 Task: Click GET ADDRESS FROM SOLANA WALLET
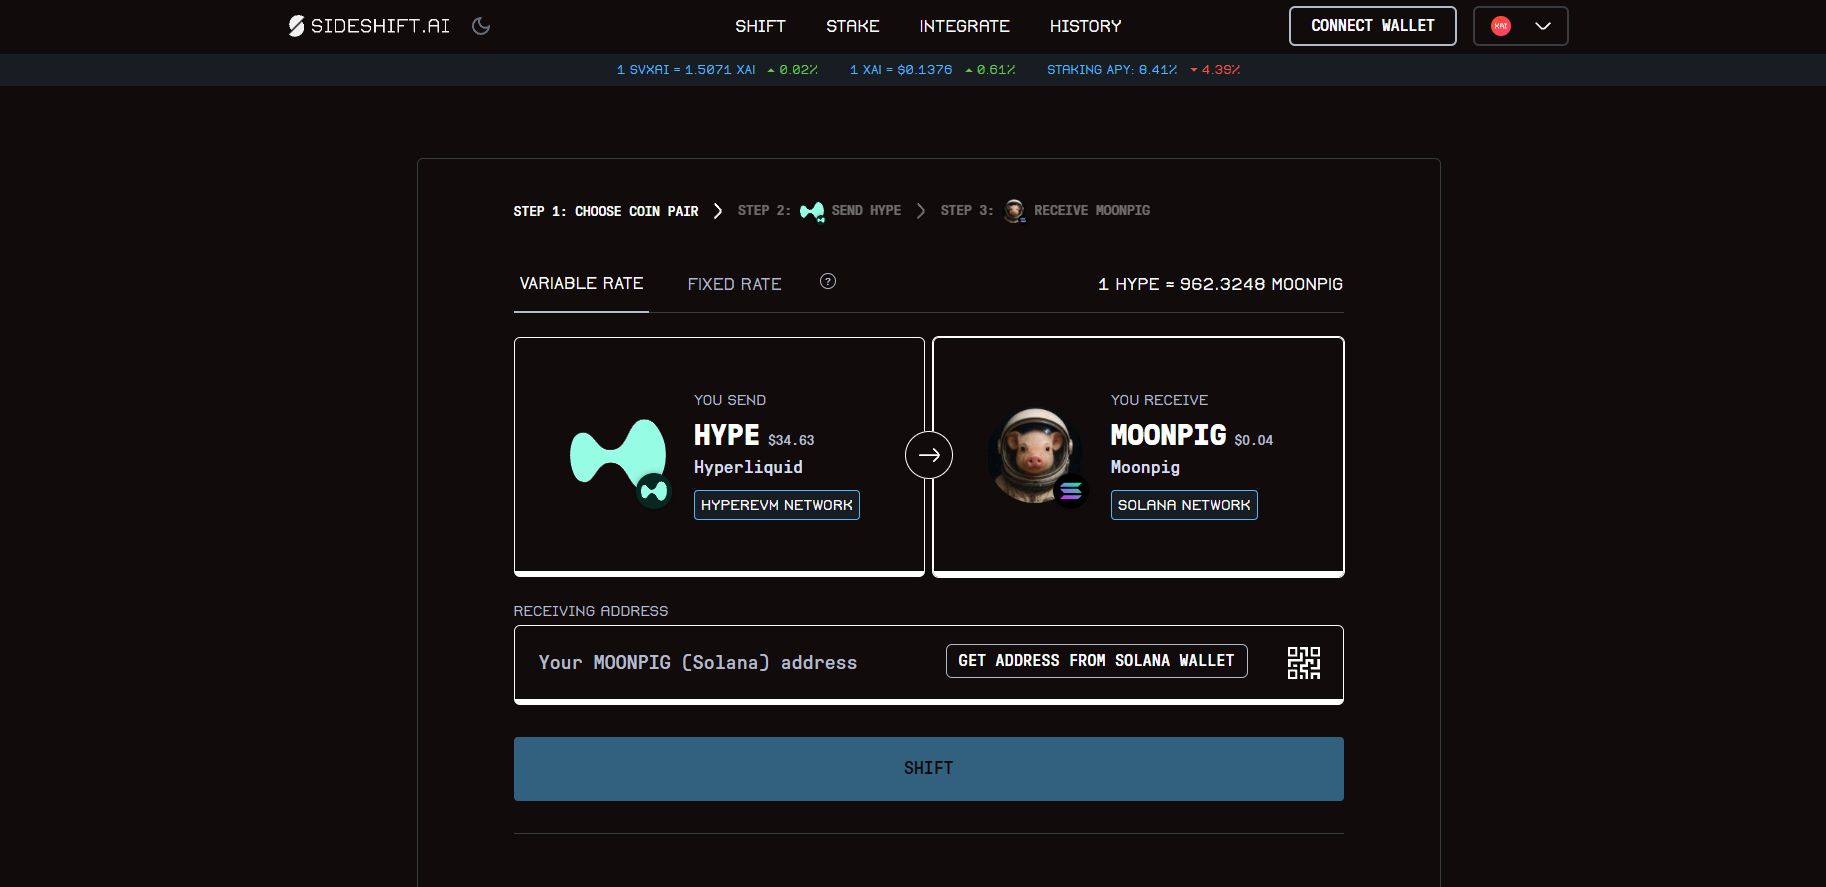point(1096,661)
